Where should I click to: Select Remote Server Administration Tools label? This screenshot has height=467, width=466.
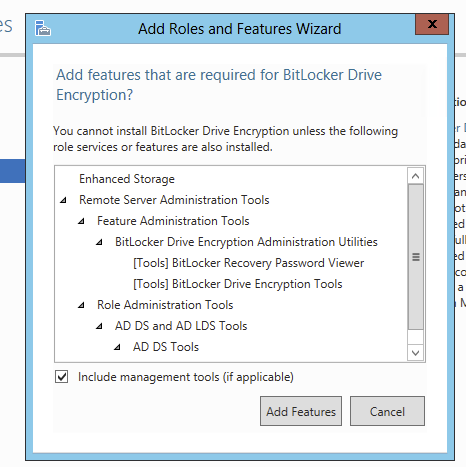(x=174, y=200)
